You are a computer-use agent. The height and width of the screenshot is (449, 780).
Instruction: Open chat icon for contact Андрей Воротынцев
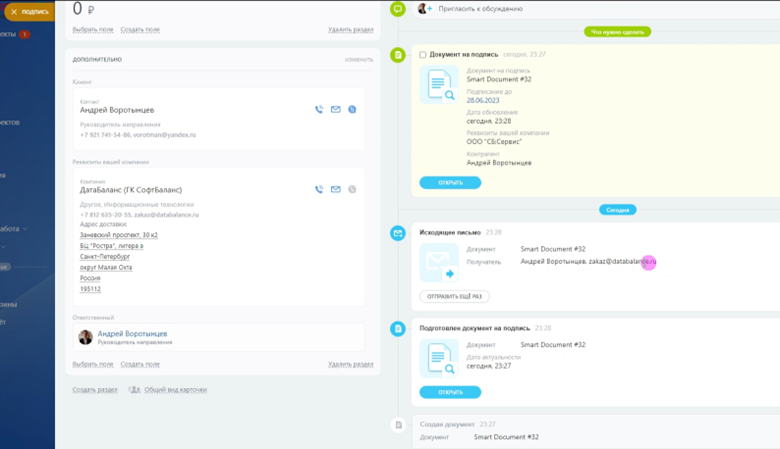(352, 109)
